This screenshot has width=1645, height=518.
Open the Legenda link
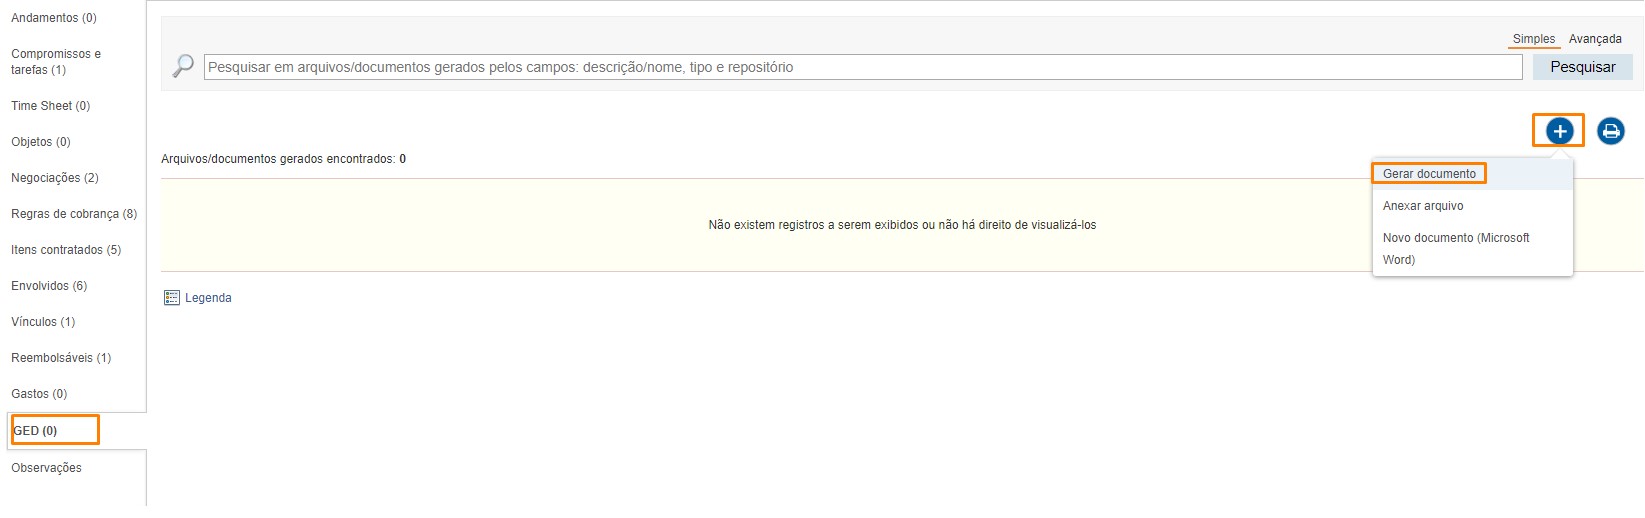click(x=208, y=298)
